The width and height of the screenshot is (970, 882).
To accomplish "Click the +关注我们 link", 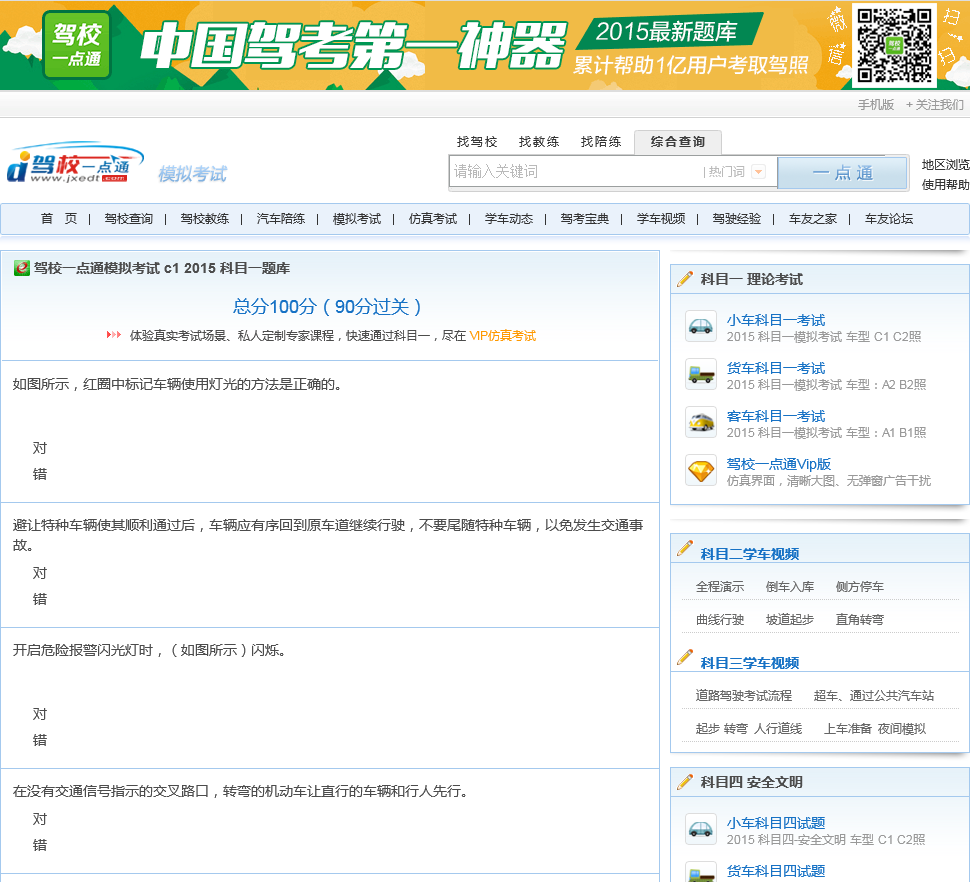I will (x=935, y=105).
